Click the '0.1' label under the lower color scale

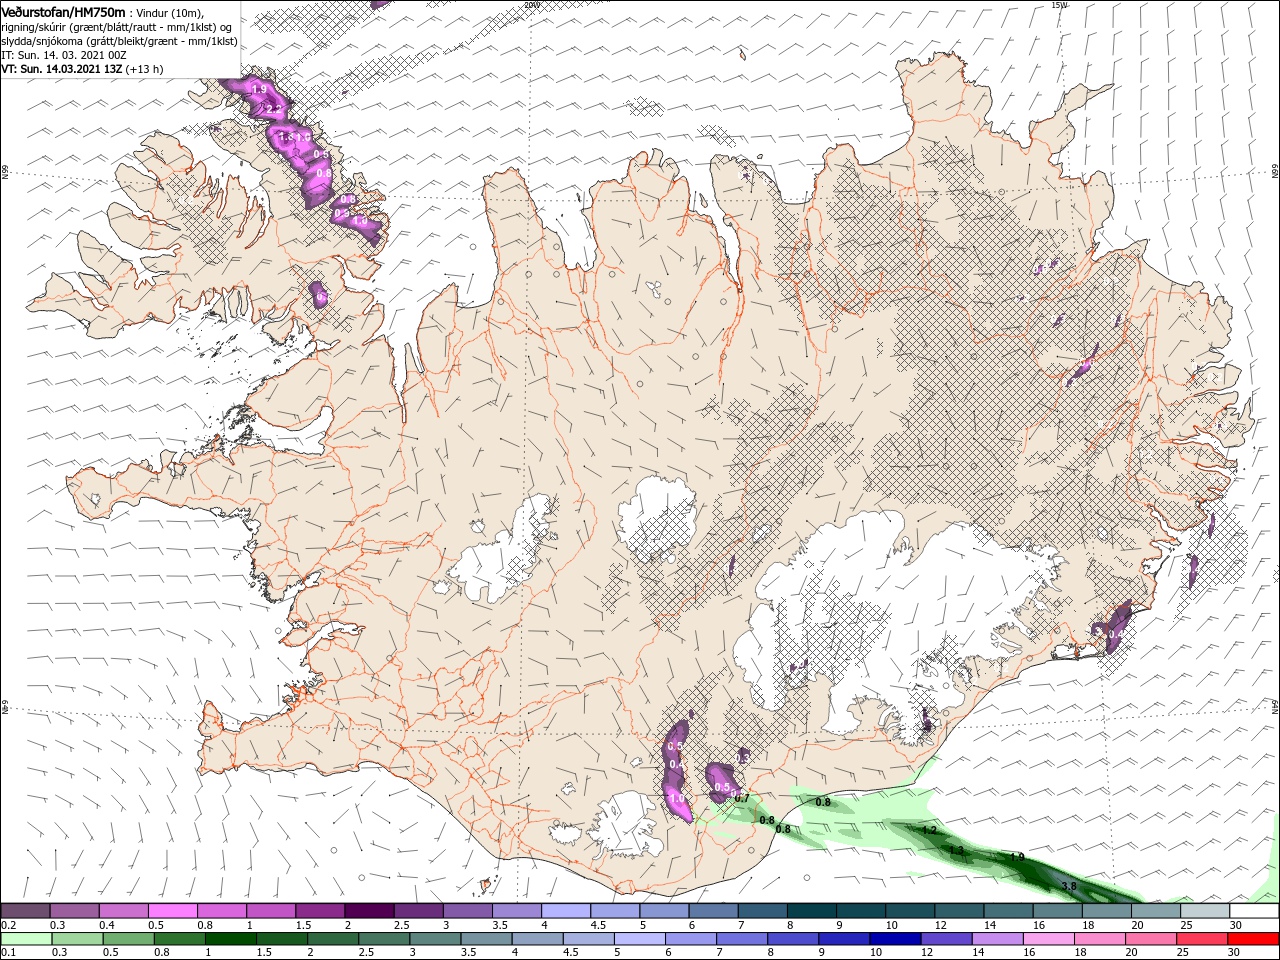click(x=8, y=953)
